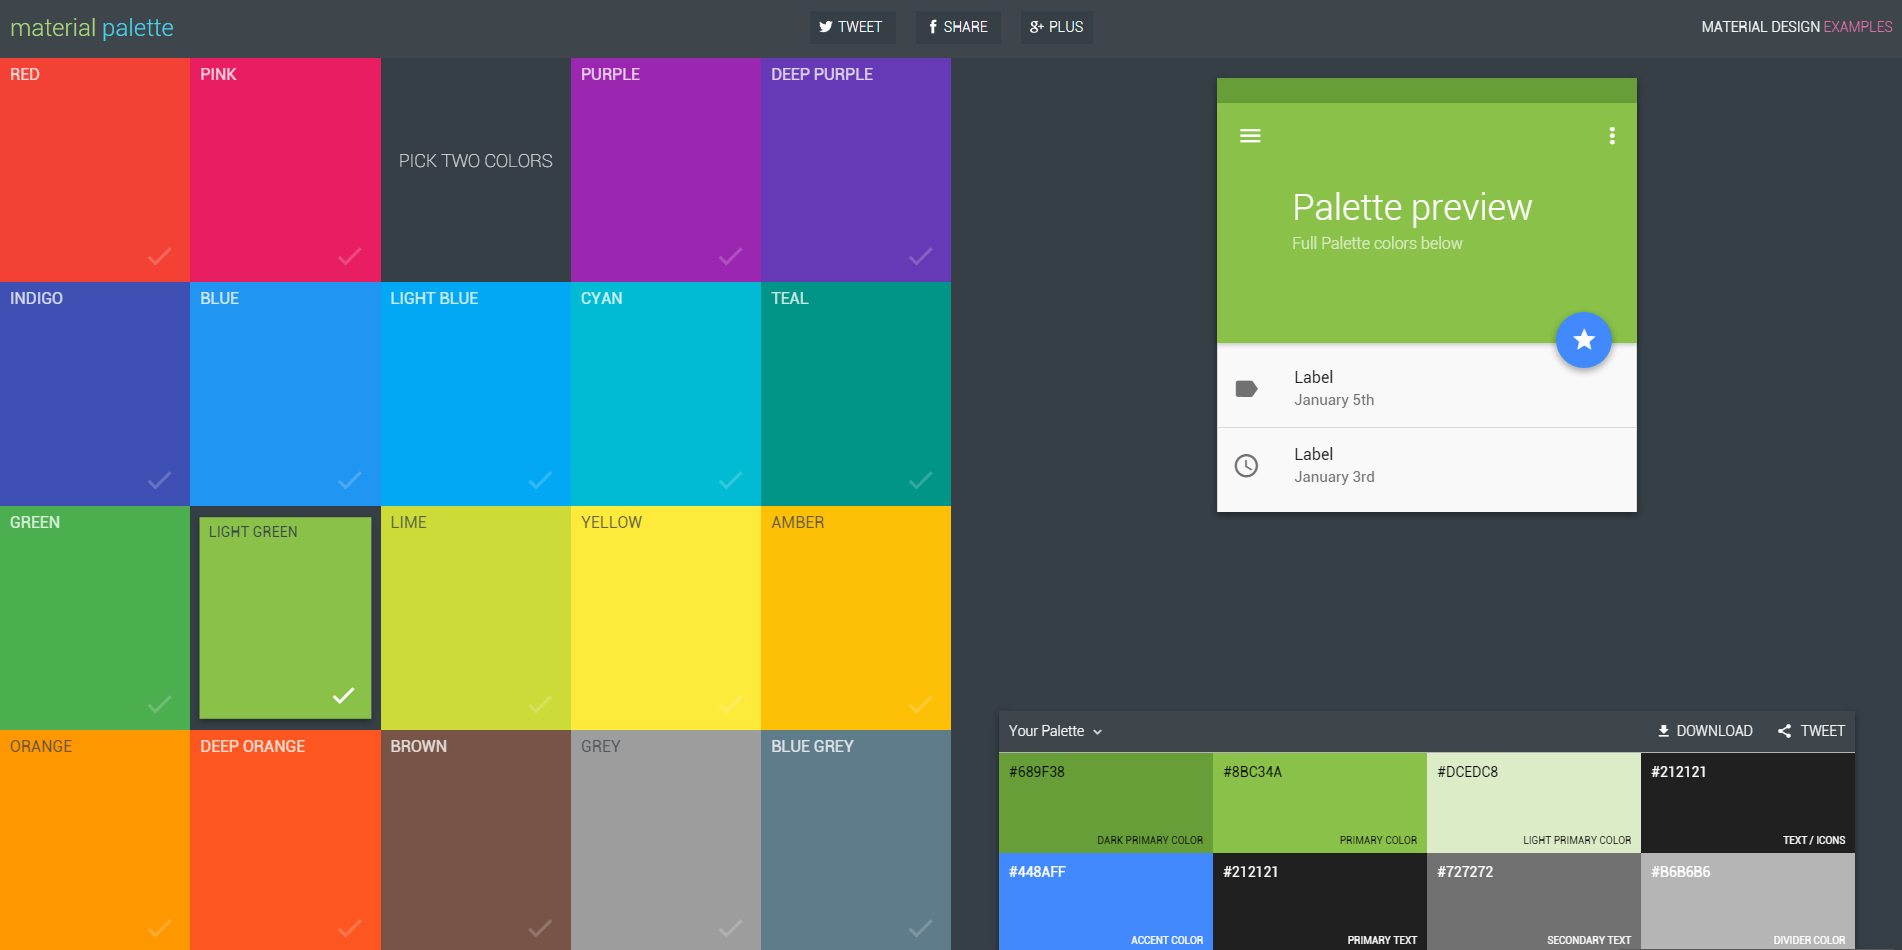Deselect the checked Light Green color tile
The image size is (1902, 950).
tap(285, 618)
